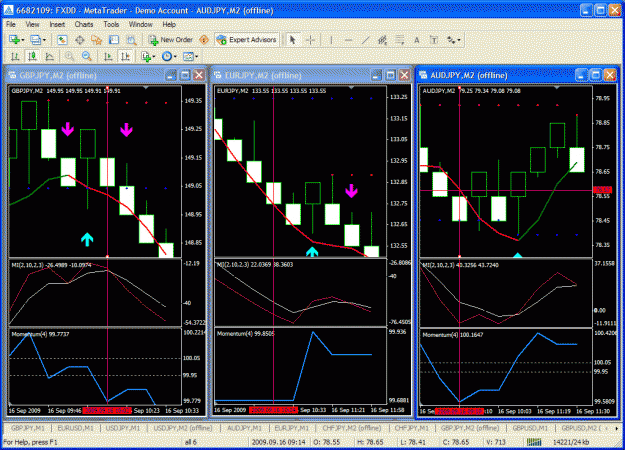Open the Profiles toolbar icon
Screen dimensions: 625x450
point(35,40)
